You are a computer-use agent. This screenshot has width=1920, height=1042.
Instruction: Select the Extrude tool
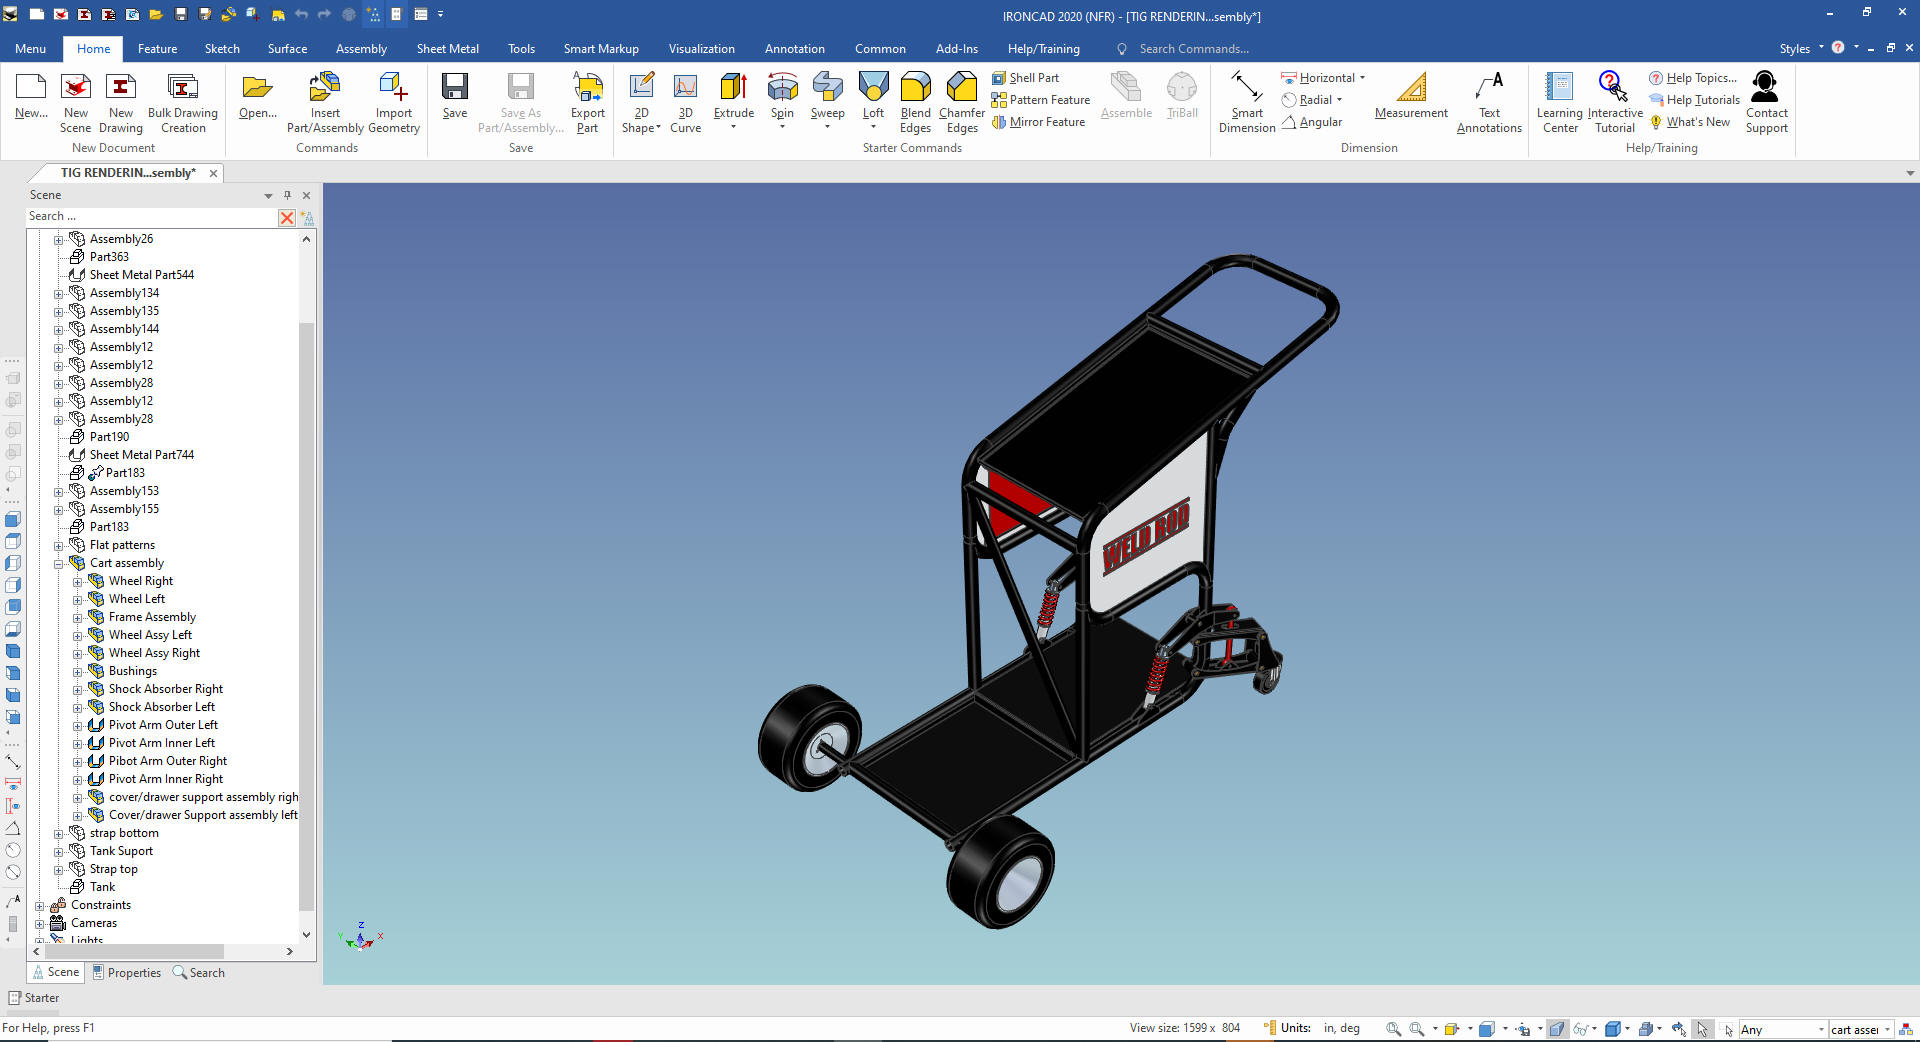(733, 92)
